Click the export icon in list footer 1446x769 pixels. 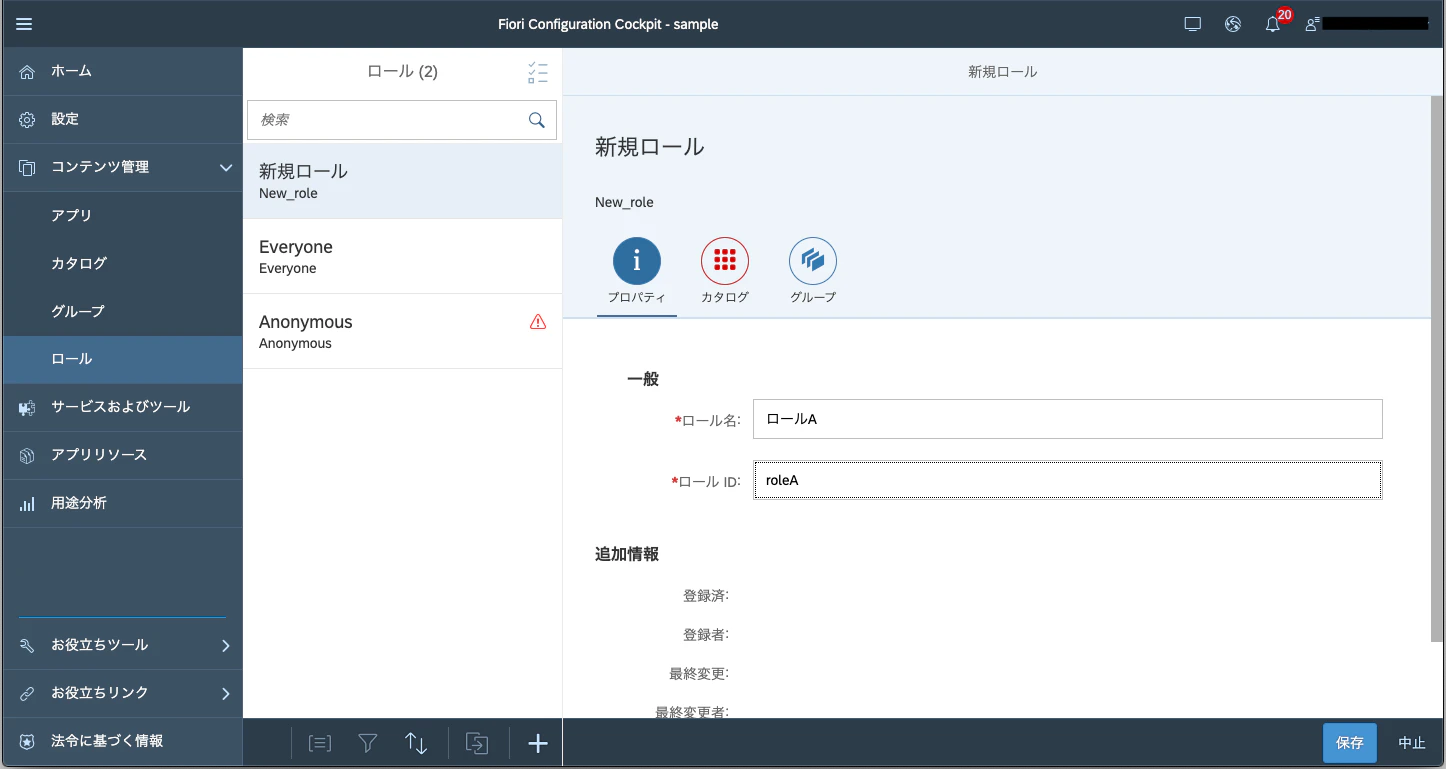tap(478, 743)
